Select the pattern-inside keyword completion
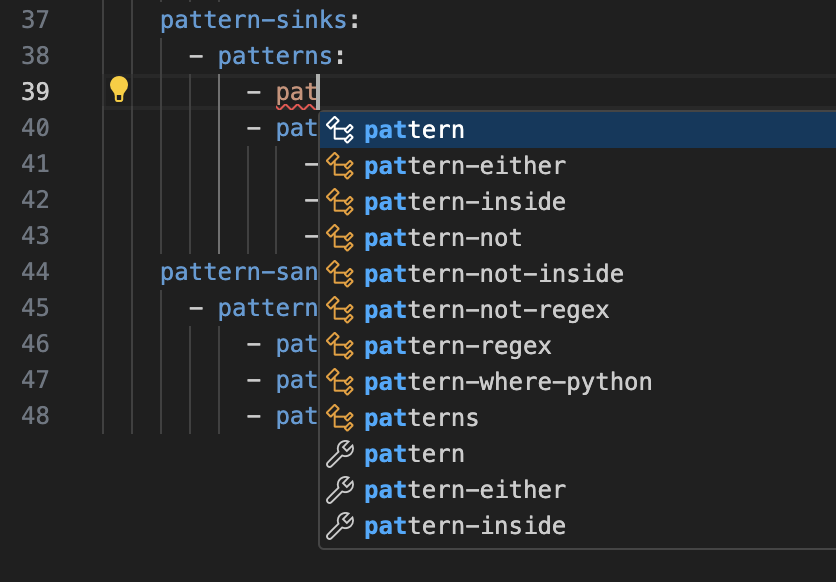This screenshot has width=836, height=582. click(463, 201)
